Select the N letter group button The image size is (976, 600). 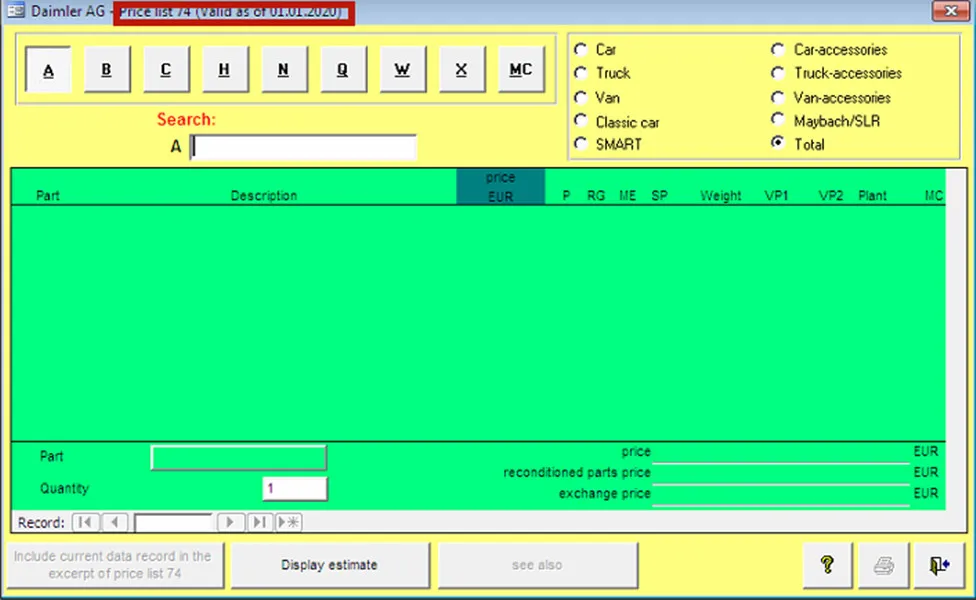pos(283,70)
